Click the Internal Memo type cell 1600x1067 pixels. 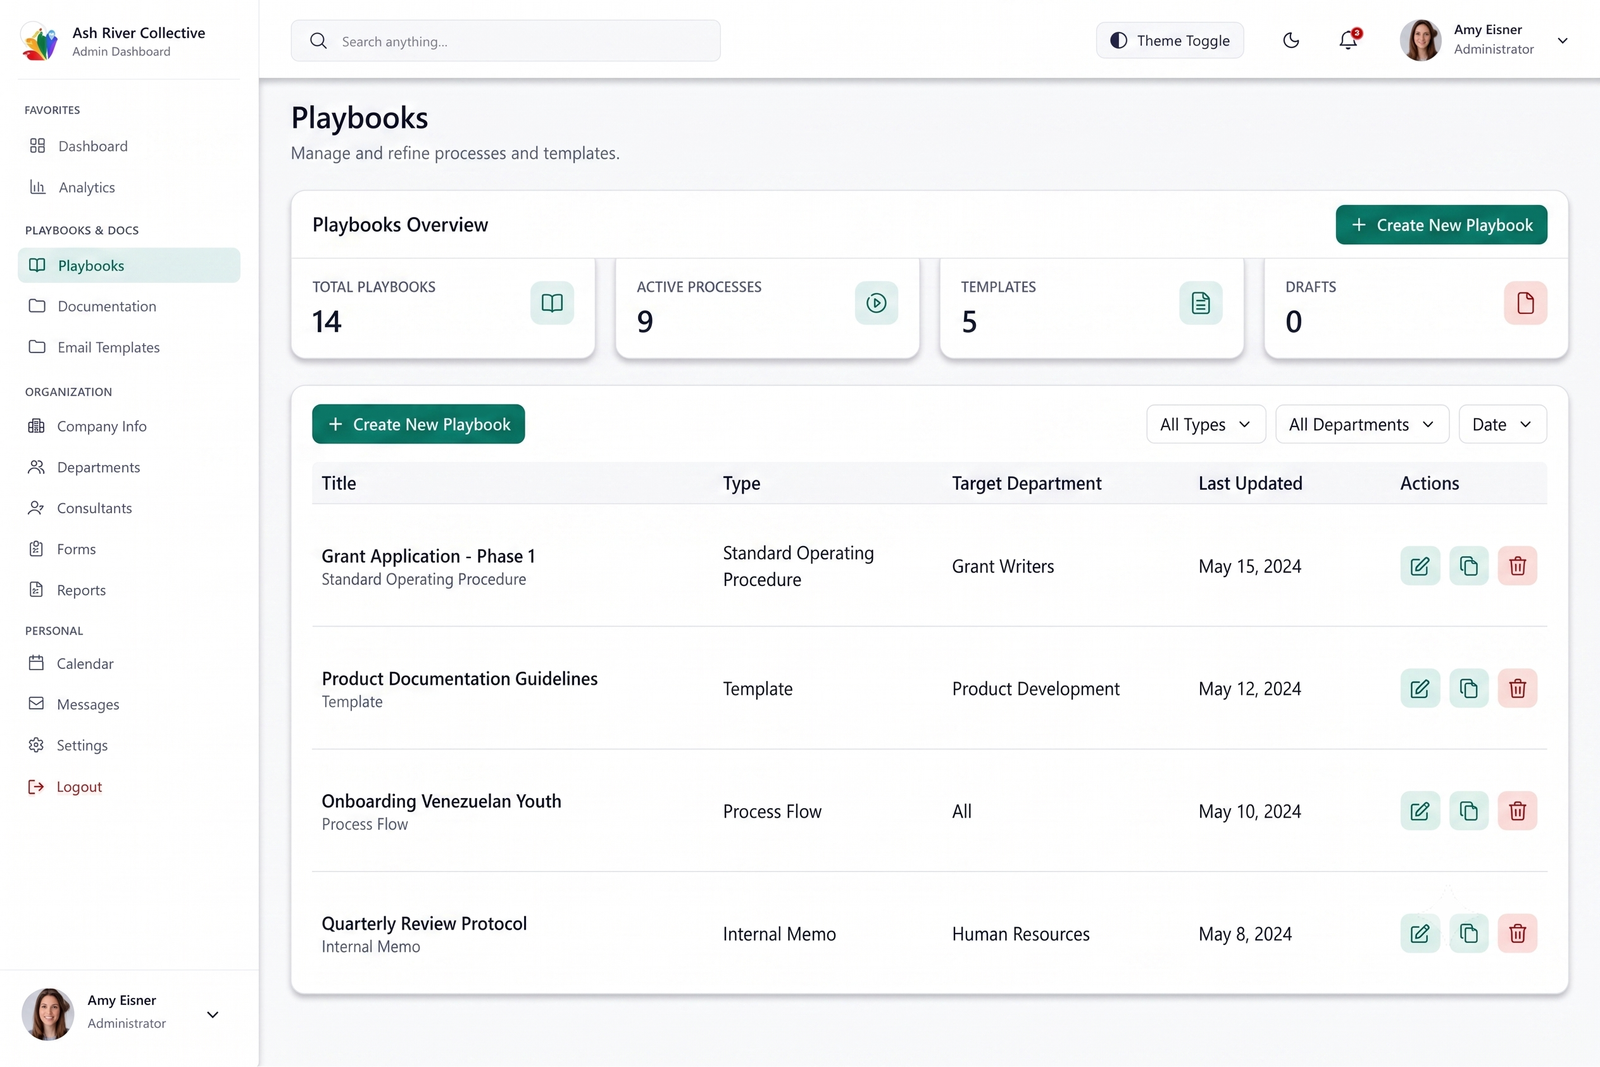(779, 934)
